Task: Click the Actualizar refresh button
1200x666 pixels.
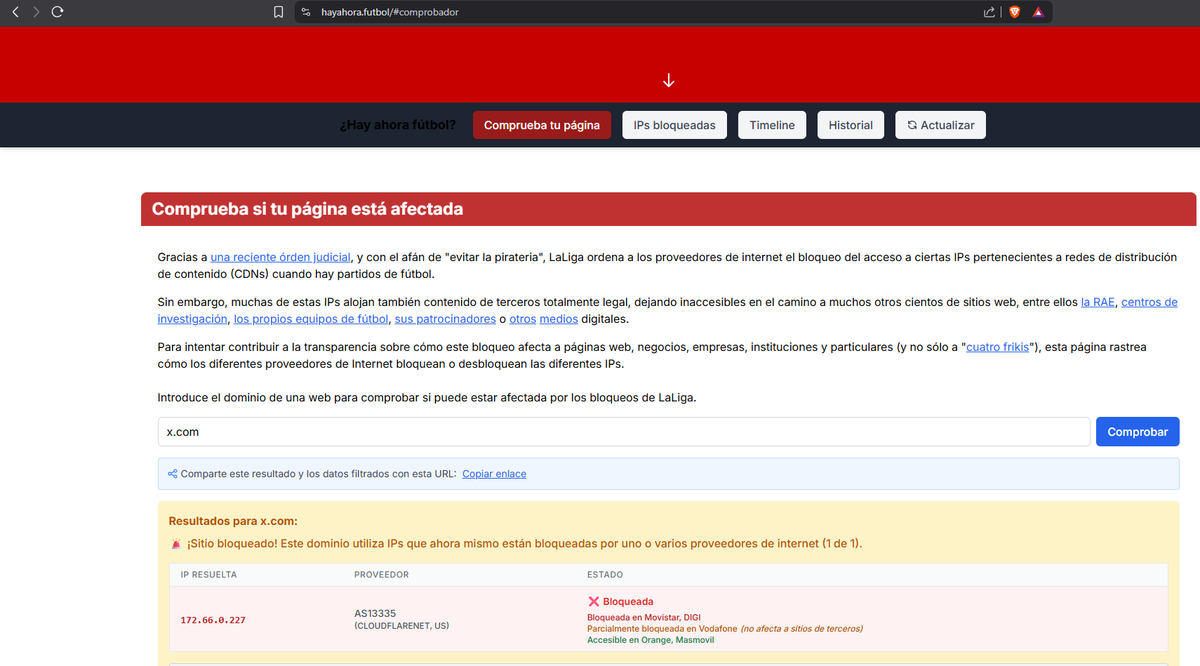Action: 941,125
